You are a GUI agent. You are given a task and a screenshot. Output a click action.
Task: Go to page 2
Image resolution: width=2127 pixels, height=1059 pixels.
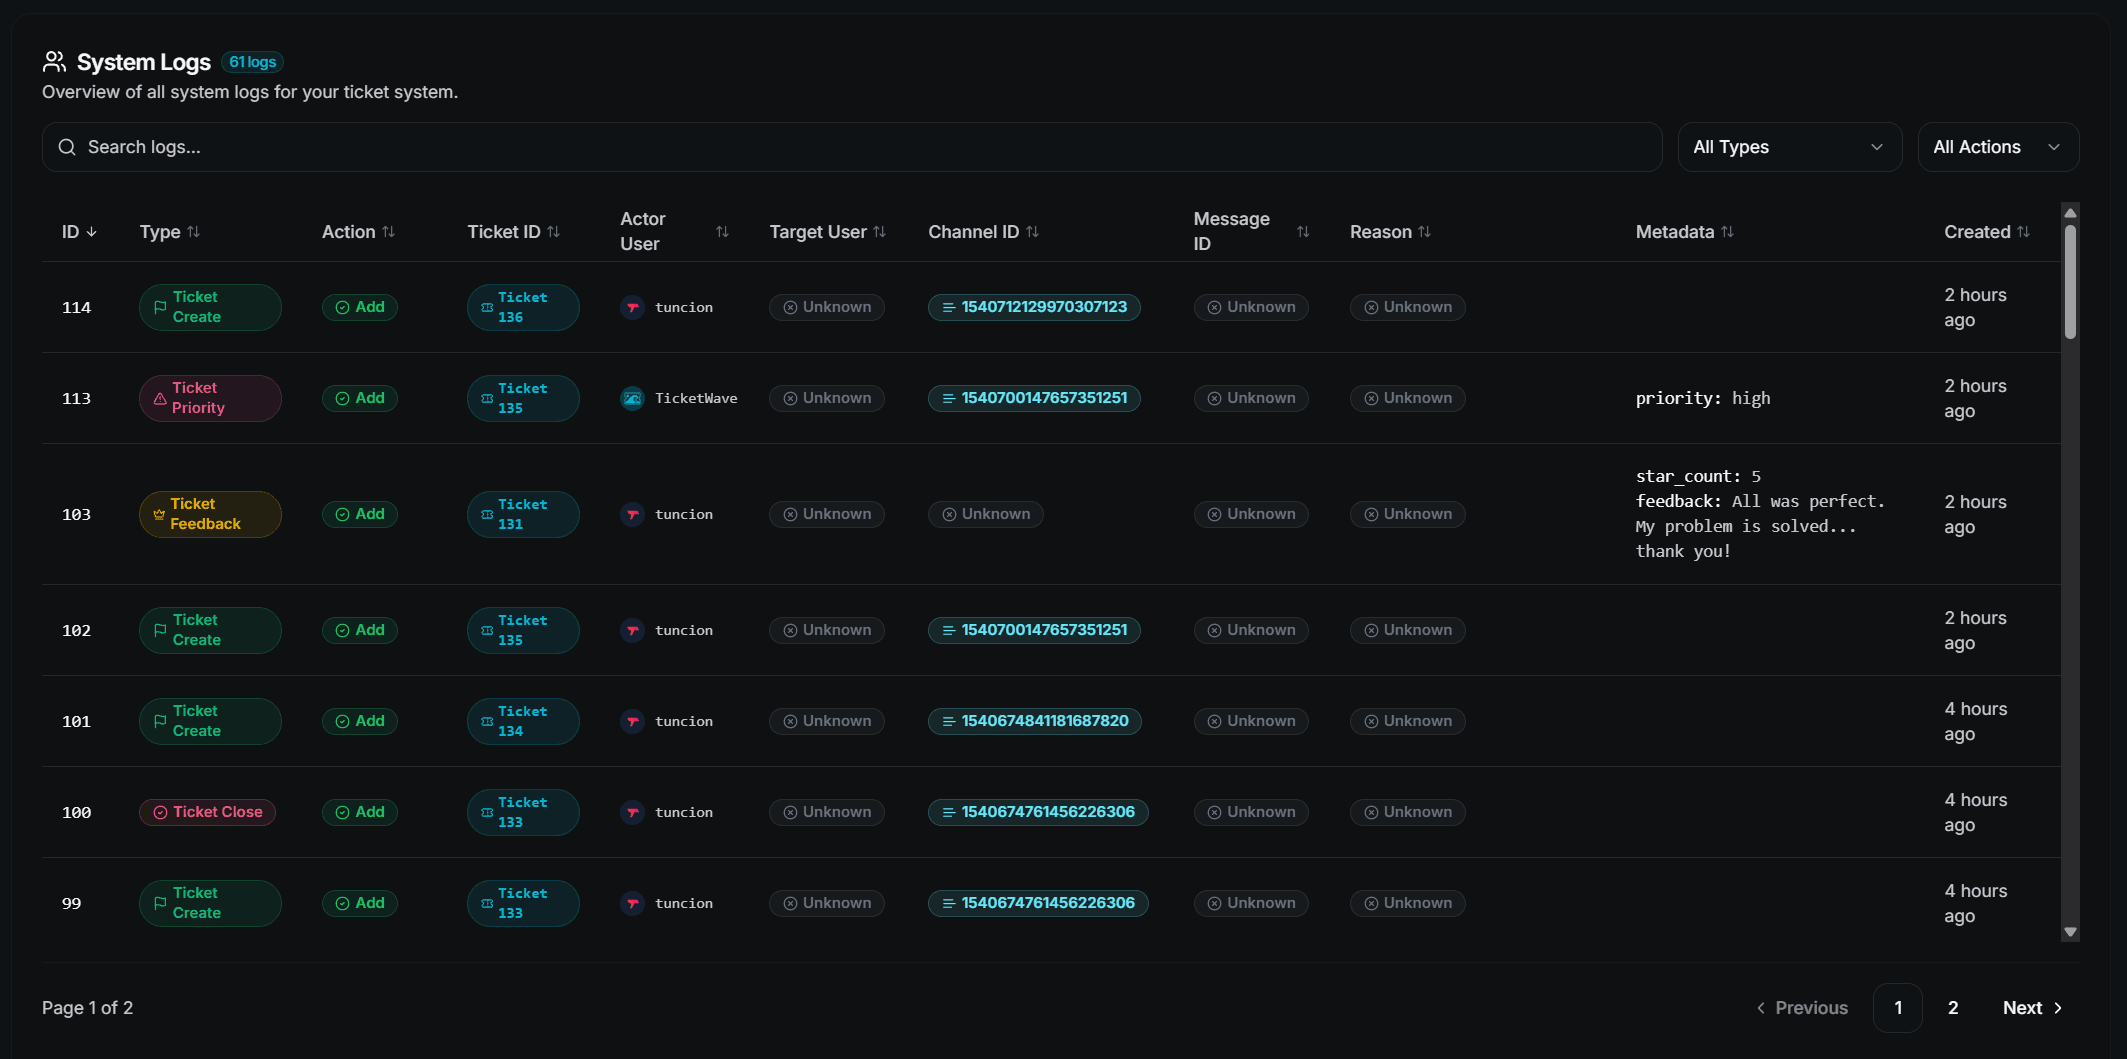(x=1953, y=1008)
